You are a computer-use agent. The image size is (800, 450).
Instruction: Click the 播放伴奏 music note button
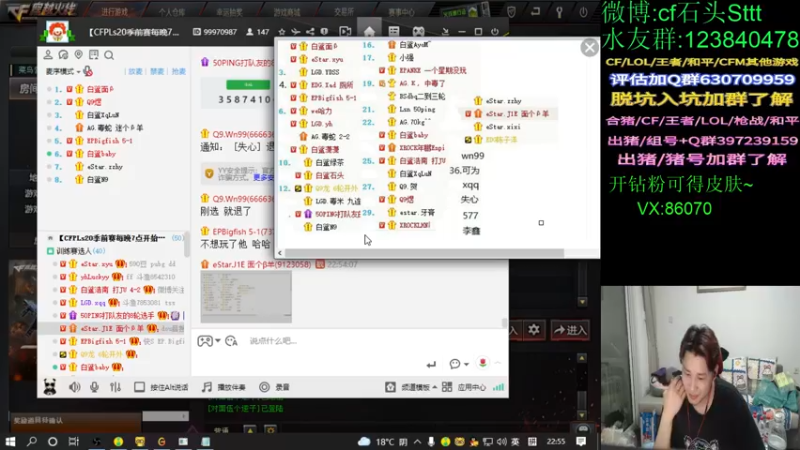pos(223,387)
